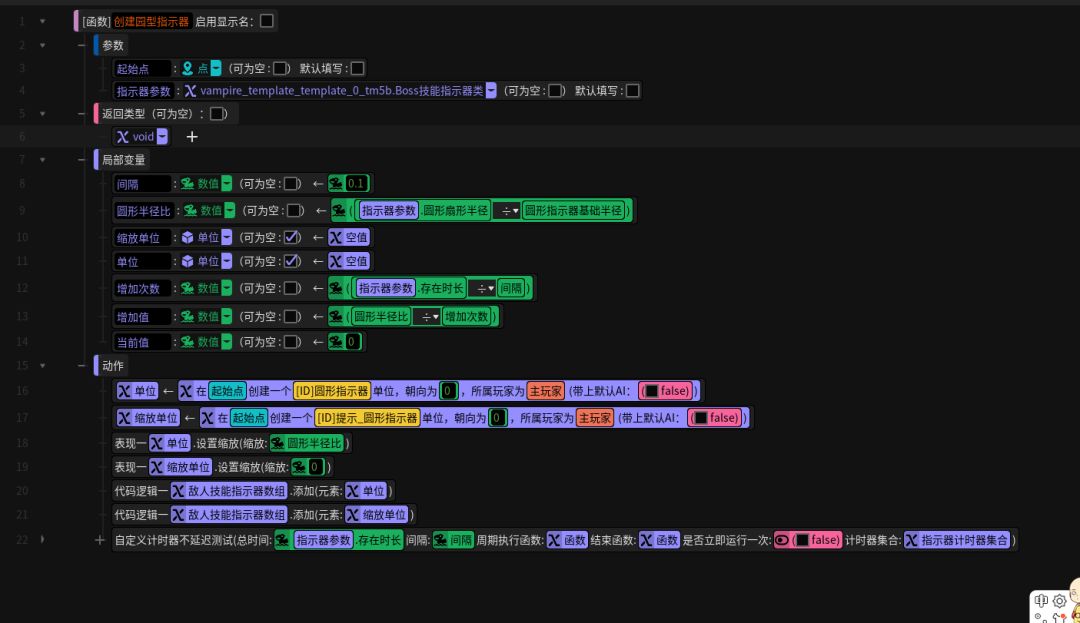Toggle 默认填写 checkbox on 起始点 row

tap(357, 68)
